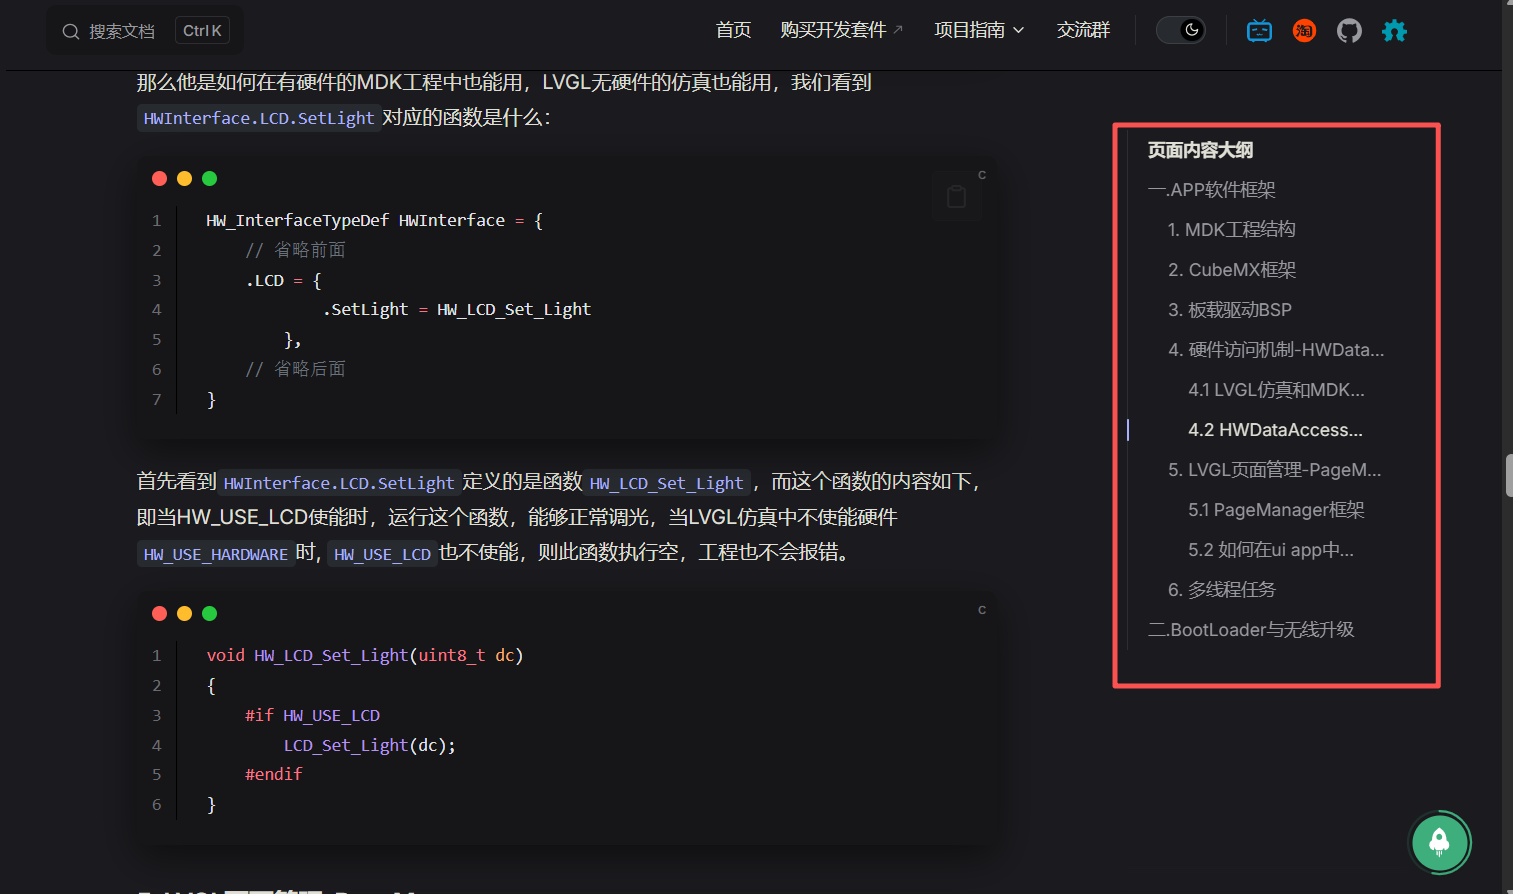Image resolution: width=1513 pixels, height=894 pixels.
Task: Jump to 3. 板载驱动BSP section
Action: pos(1230,310)
